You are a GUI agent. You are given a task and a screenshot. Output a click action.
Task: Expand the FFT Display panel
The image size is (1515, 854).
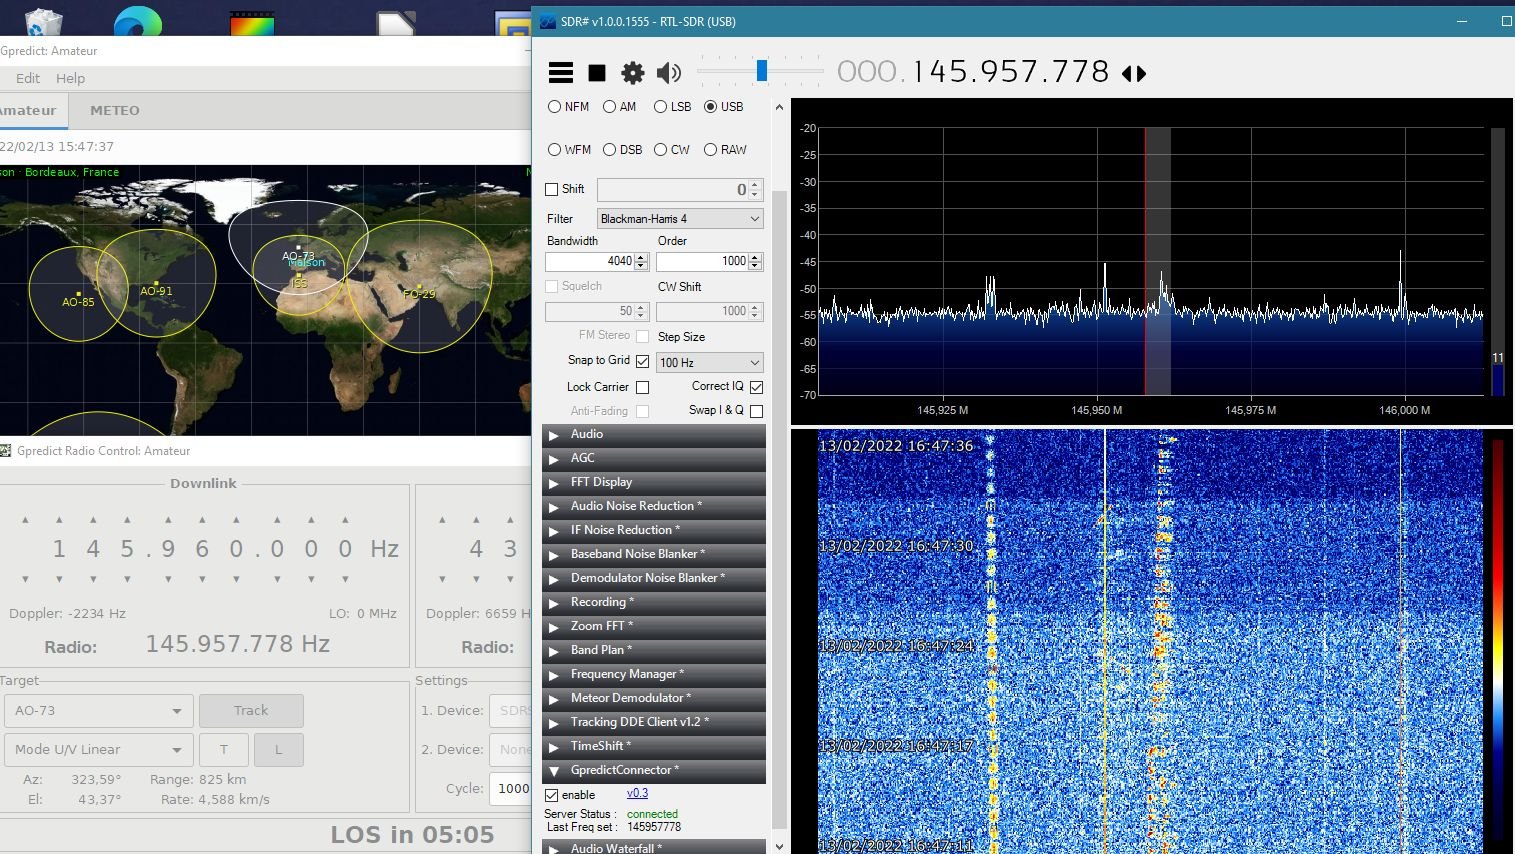coord(654,483)
